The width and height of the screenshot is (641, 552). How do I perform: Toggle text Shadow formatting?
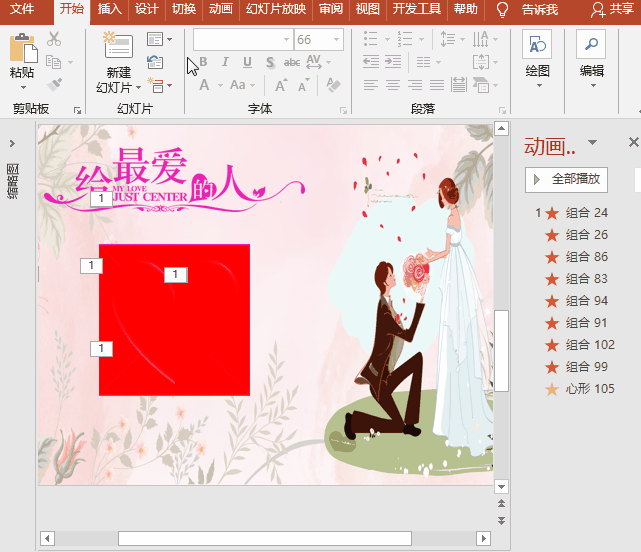[x=270, y=62]
